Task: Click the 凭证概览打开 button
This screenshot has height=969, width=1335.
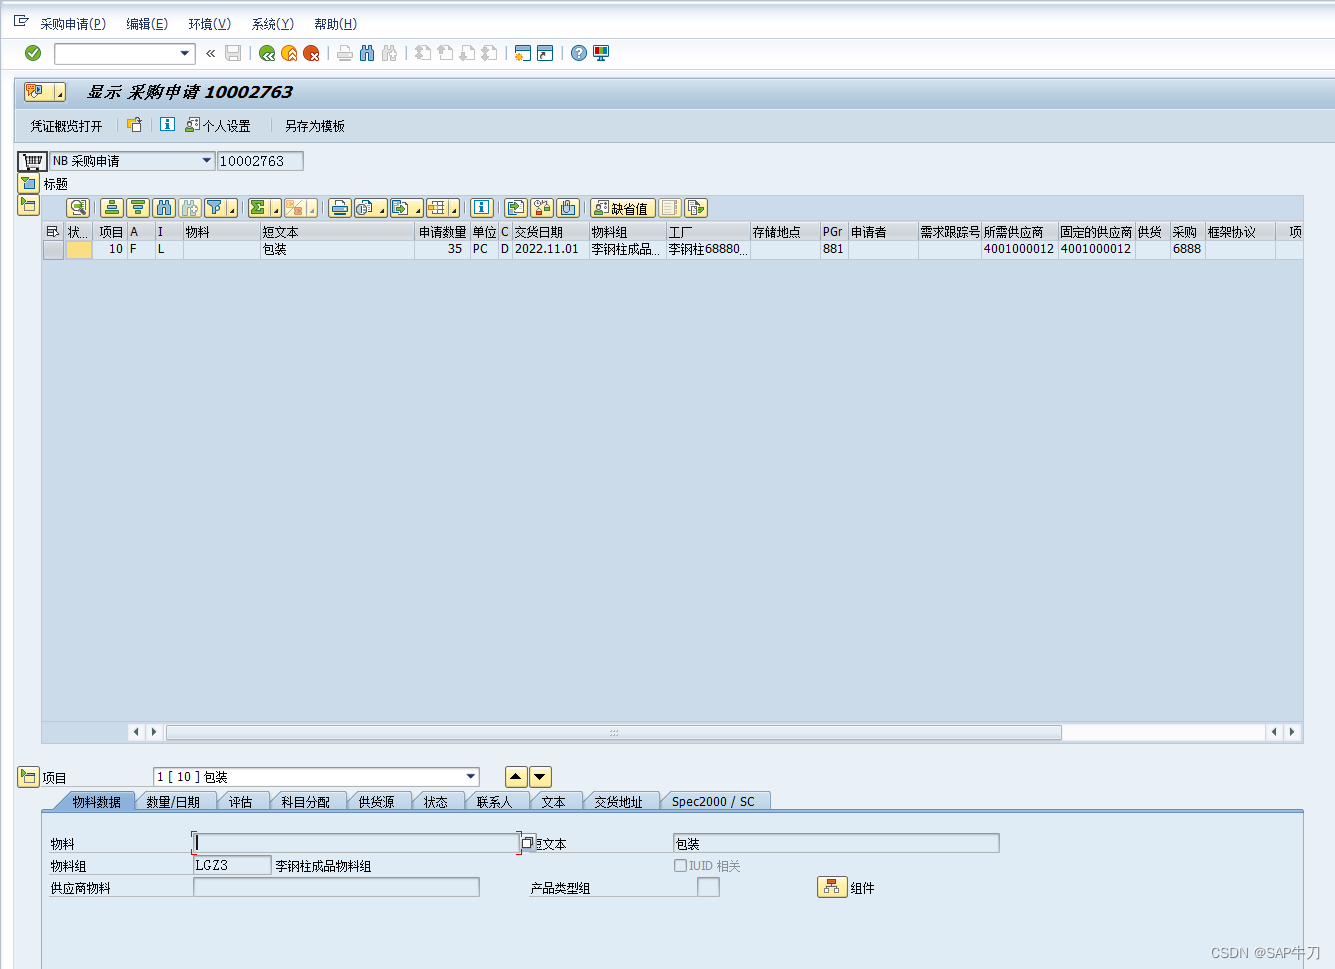Action: coord(66,126)
